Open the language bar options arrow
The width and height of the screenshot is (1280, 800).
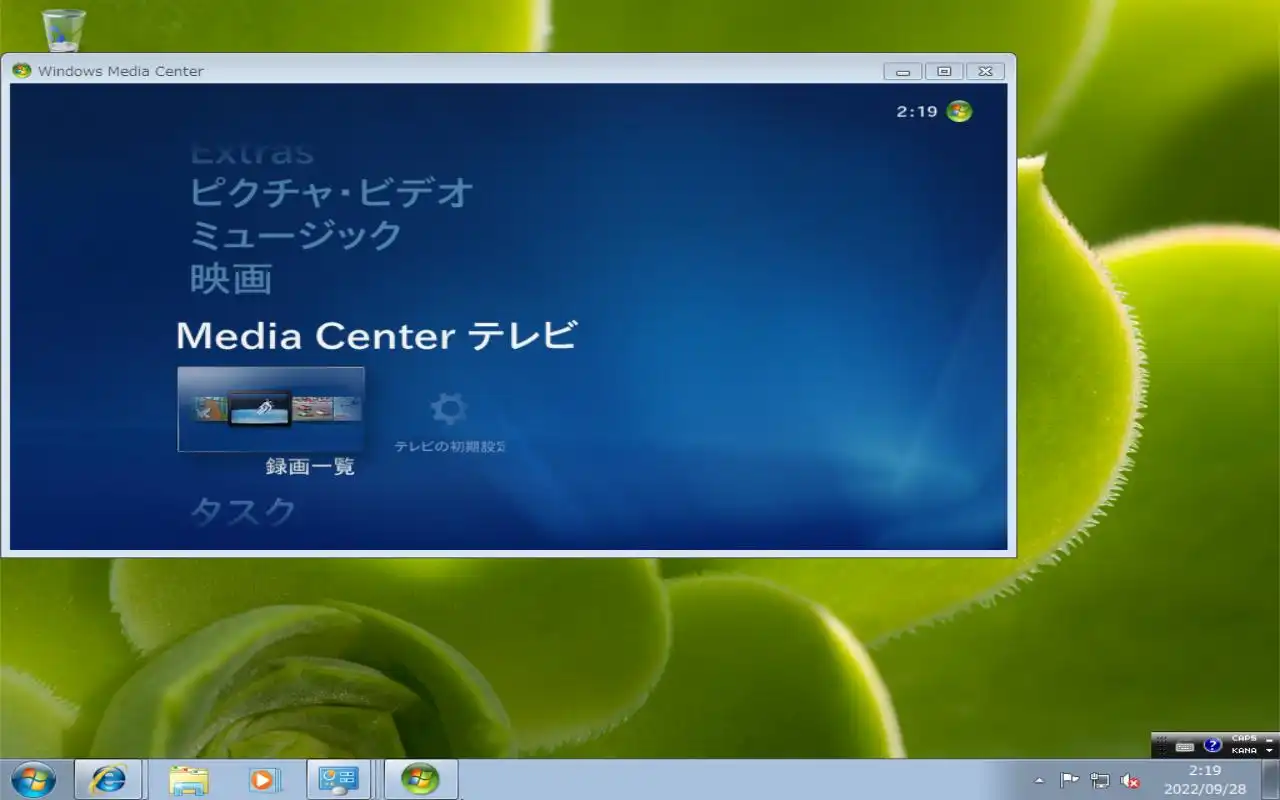1270,751
